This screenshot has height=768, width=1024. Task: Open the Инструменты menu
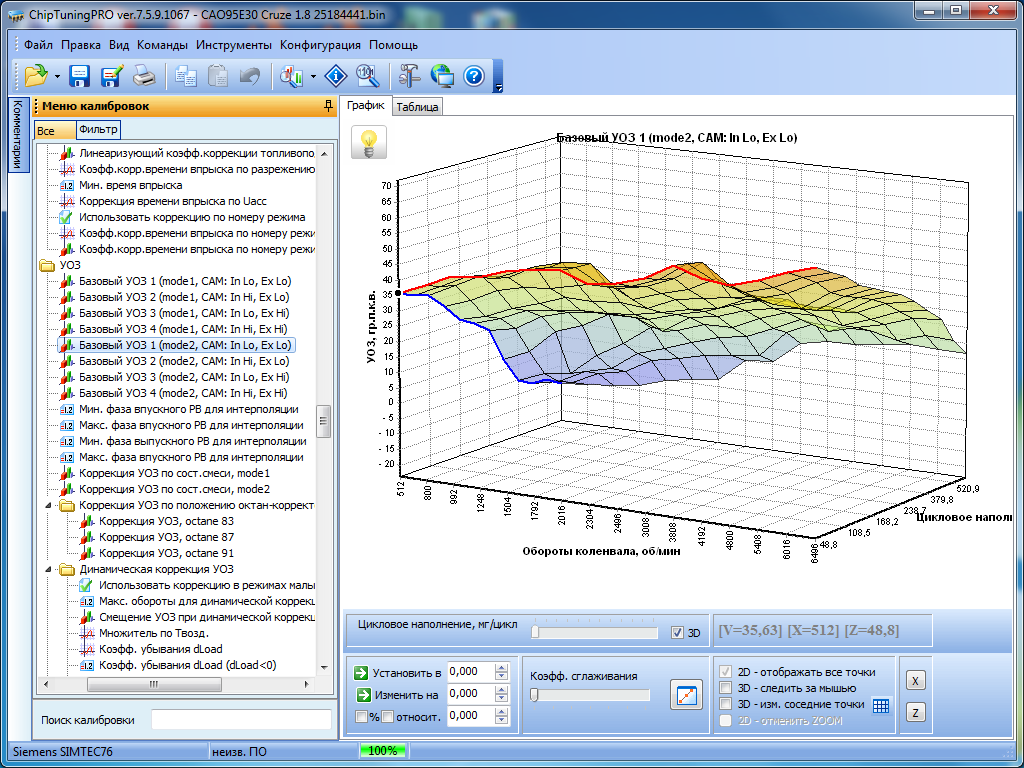(233, 45)
